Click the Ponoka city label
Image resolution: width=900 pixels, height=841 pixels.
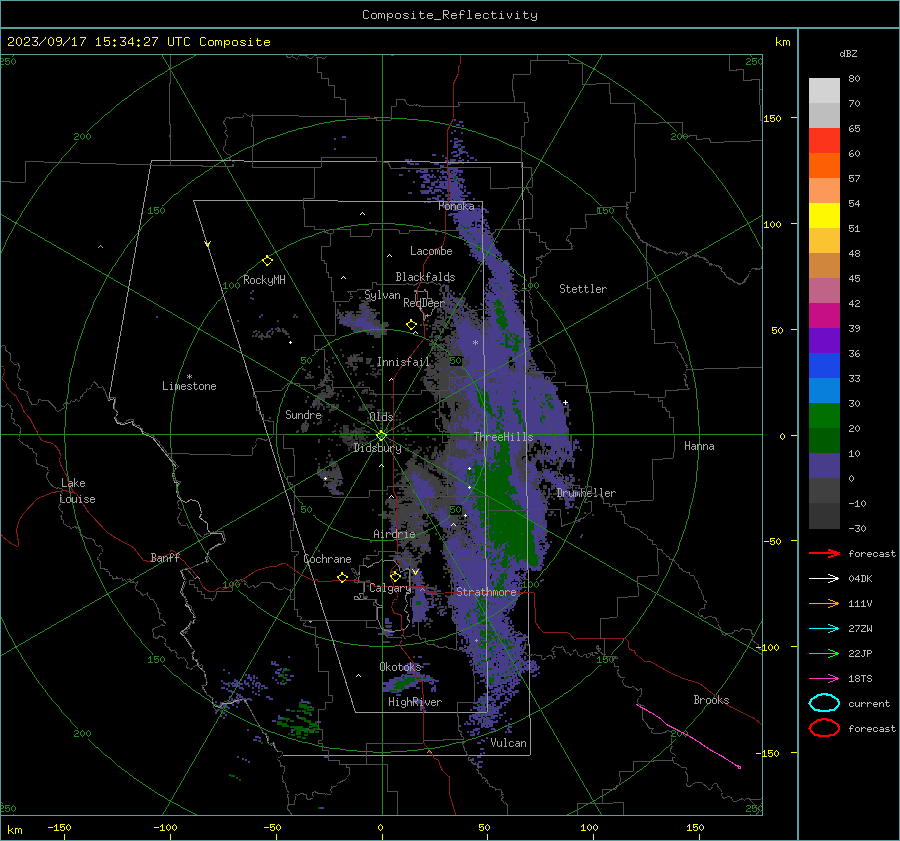tap(456, 206)
